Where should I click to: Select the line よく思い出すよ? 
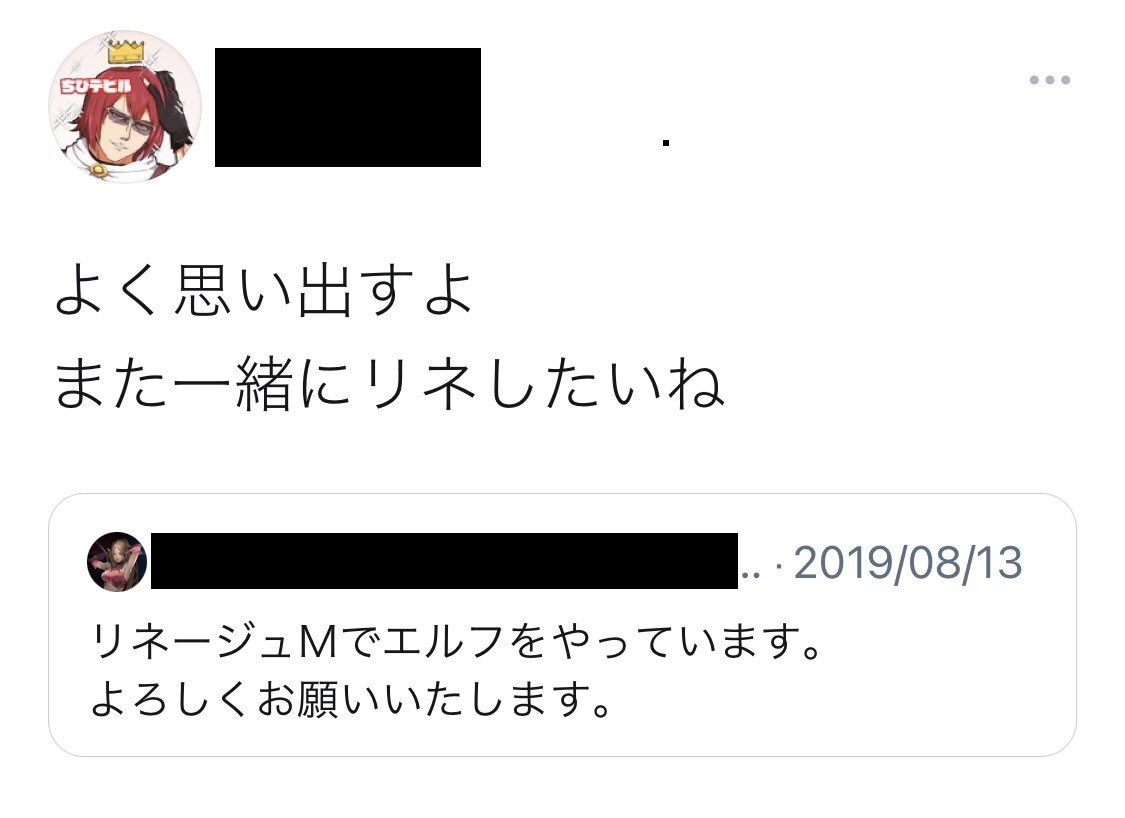(x=264, y=291)
